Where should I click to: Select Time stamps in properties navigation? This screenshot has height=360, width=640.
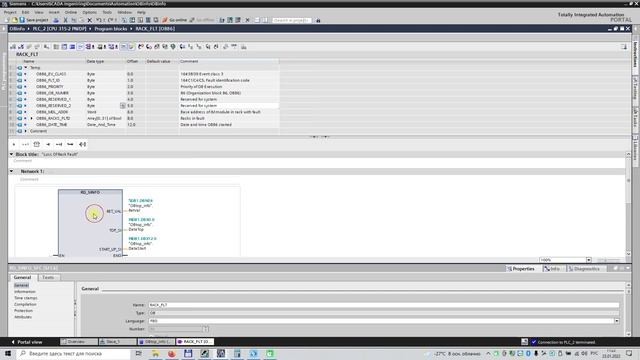[x=26, y=298]
